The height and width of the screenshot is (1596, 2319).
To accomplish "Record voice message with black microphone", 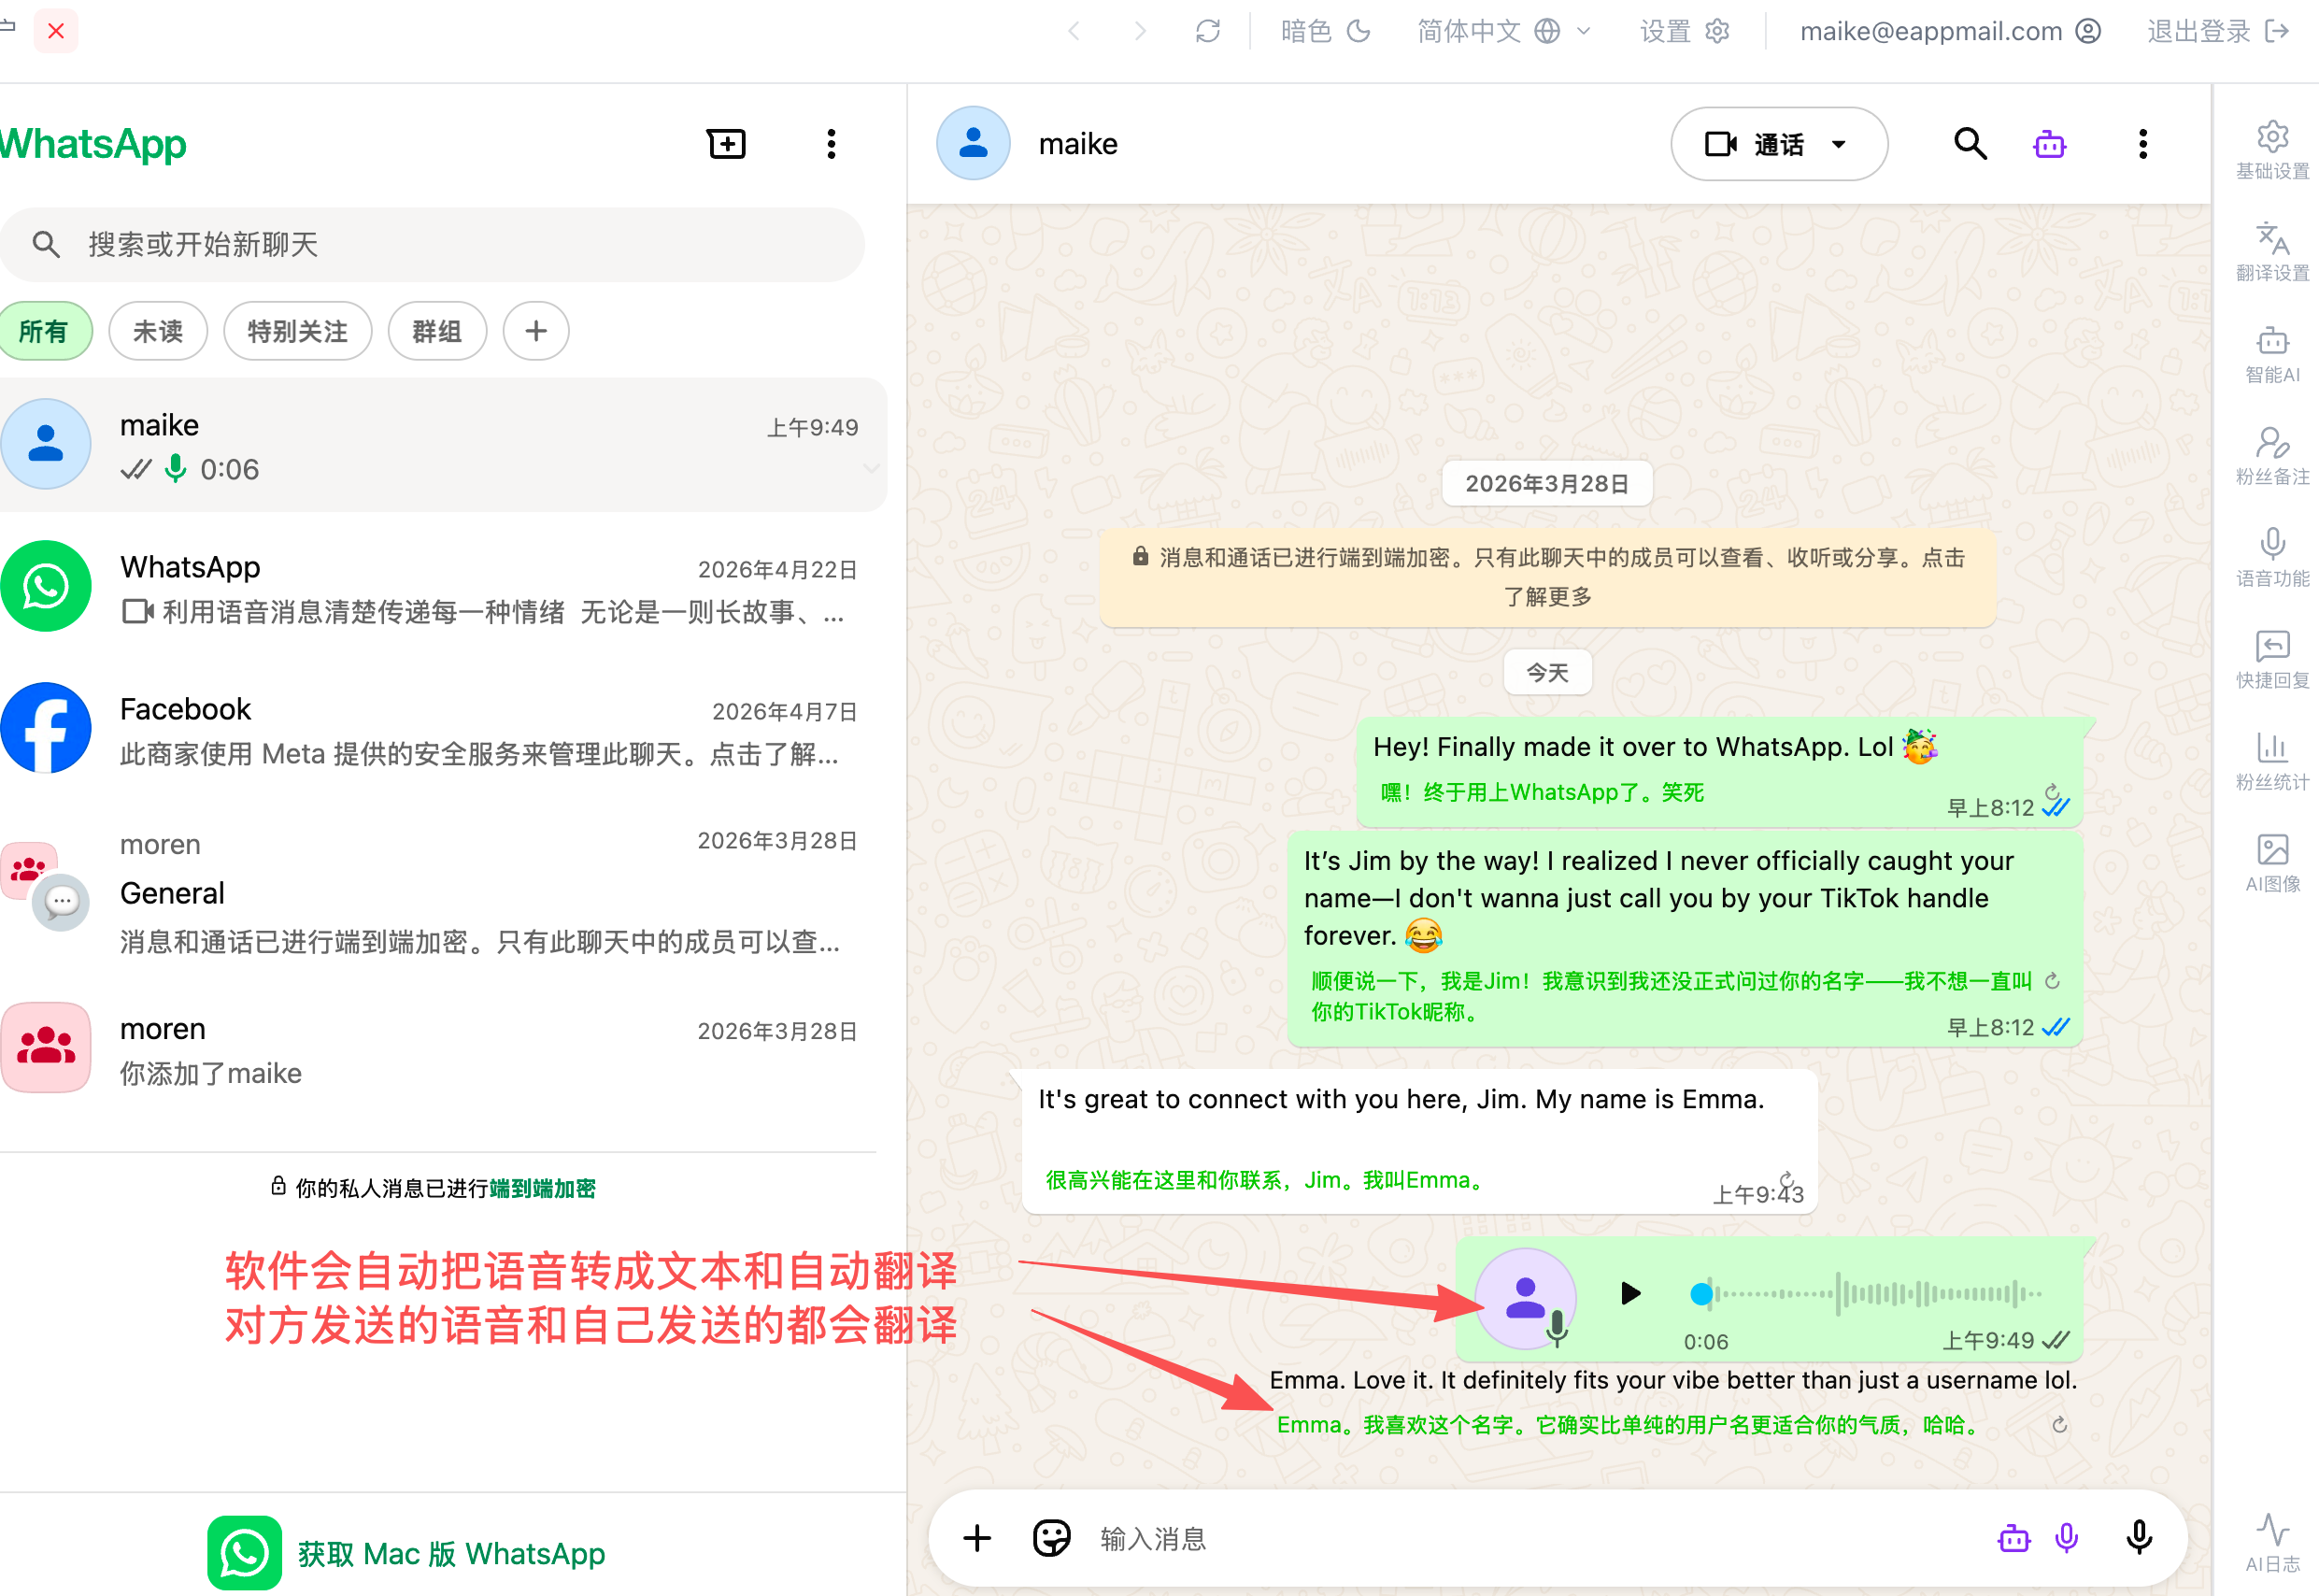I will (2138, 1538).
